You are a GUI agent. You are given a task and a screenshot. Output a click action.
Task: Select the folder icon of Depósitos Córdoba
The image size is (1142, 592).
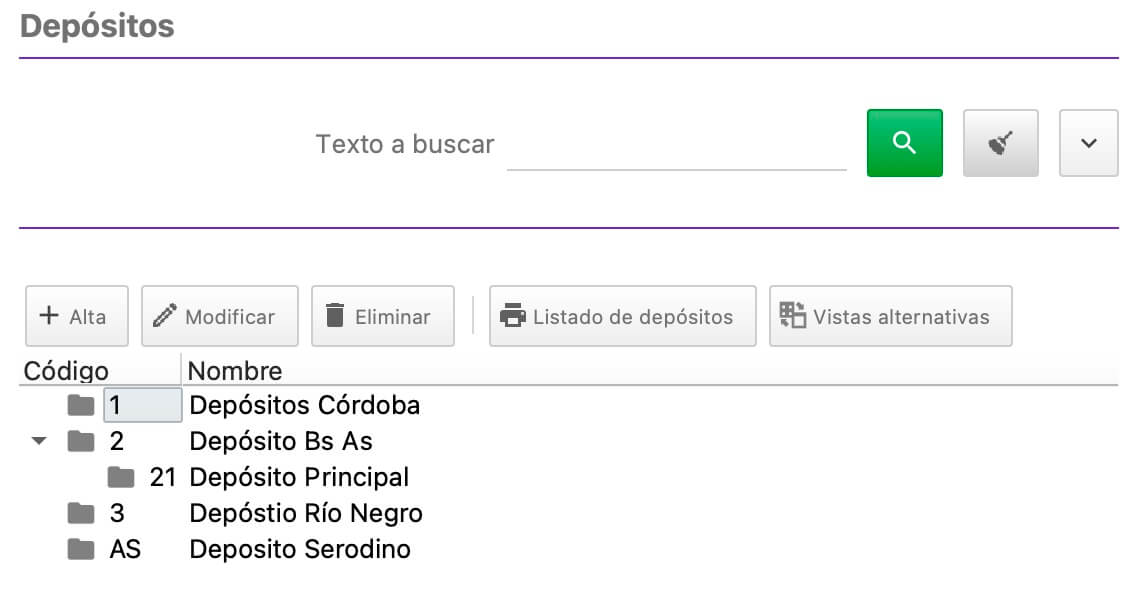(x=81, y=405)
